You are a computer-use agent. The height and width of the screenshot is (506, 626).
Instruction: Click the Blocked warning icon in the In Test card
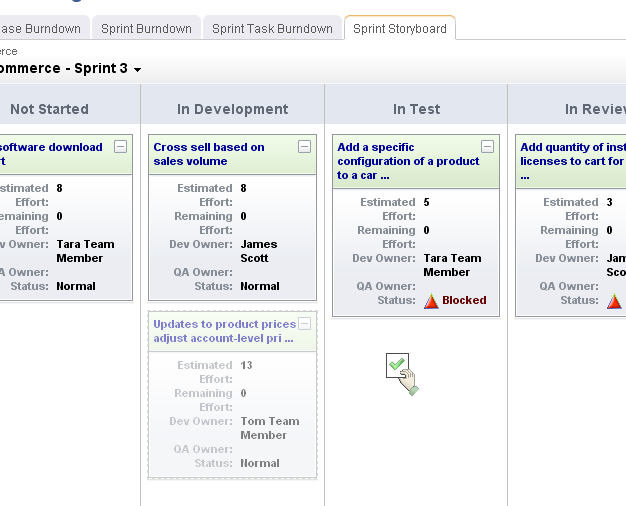[431, 301]
